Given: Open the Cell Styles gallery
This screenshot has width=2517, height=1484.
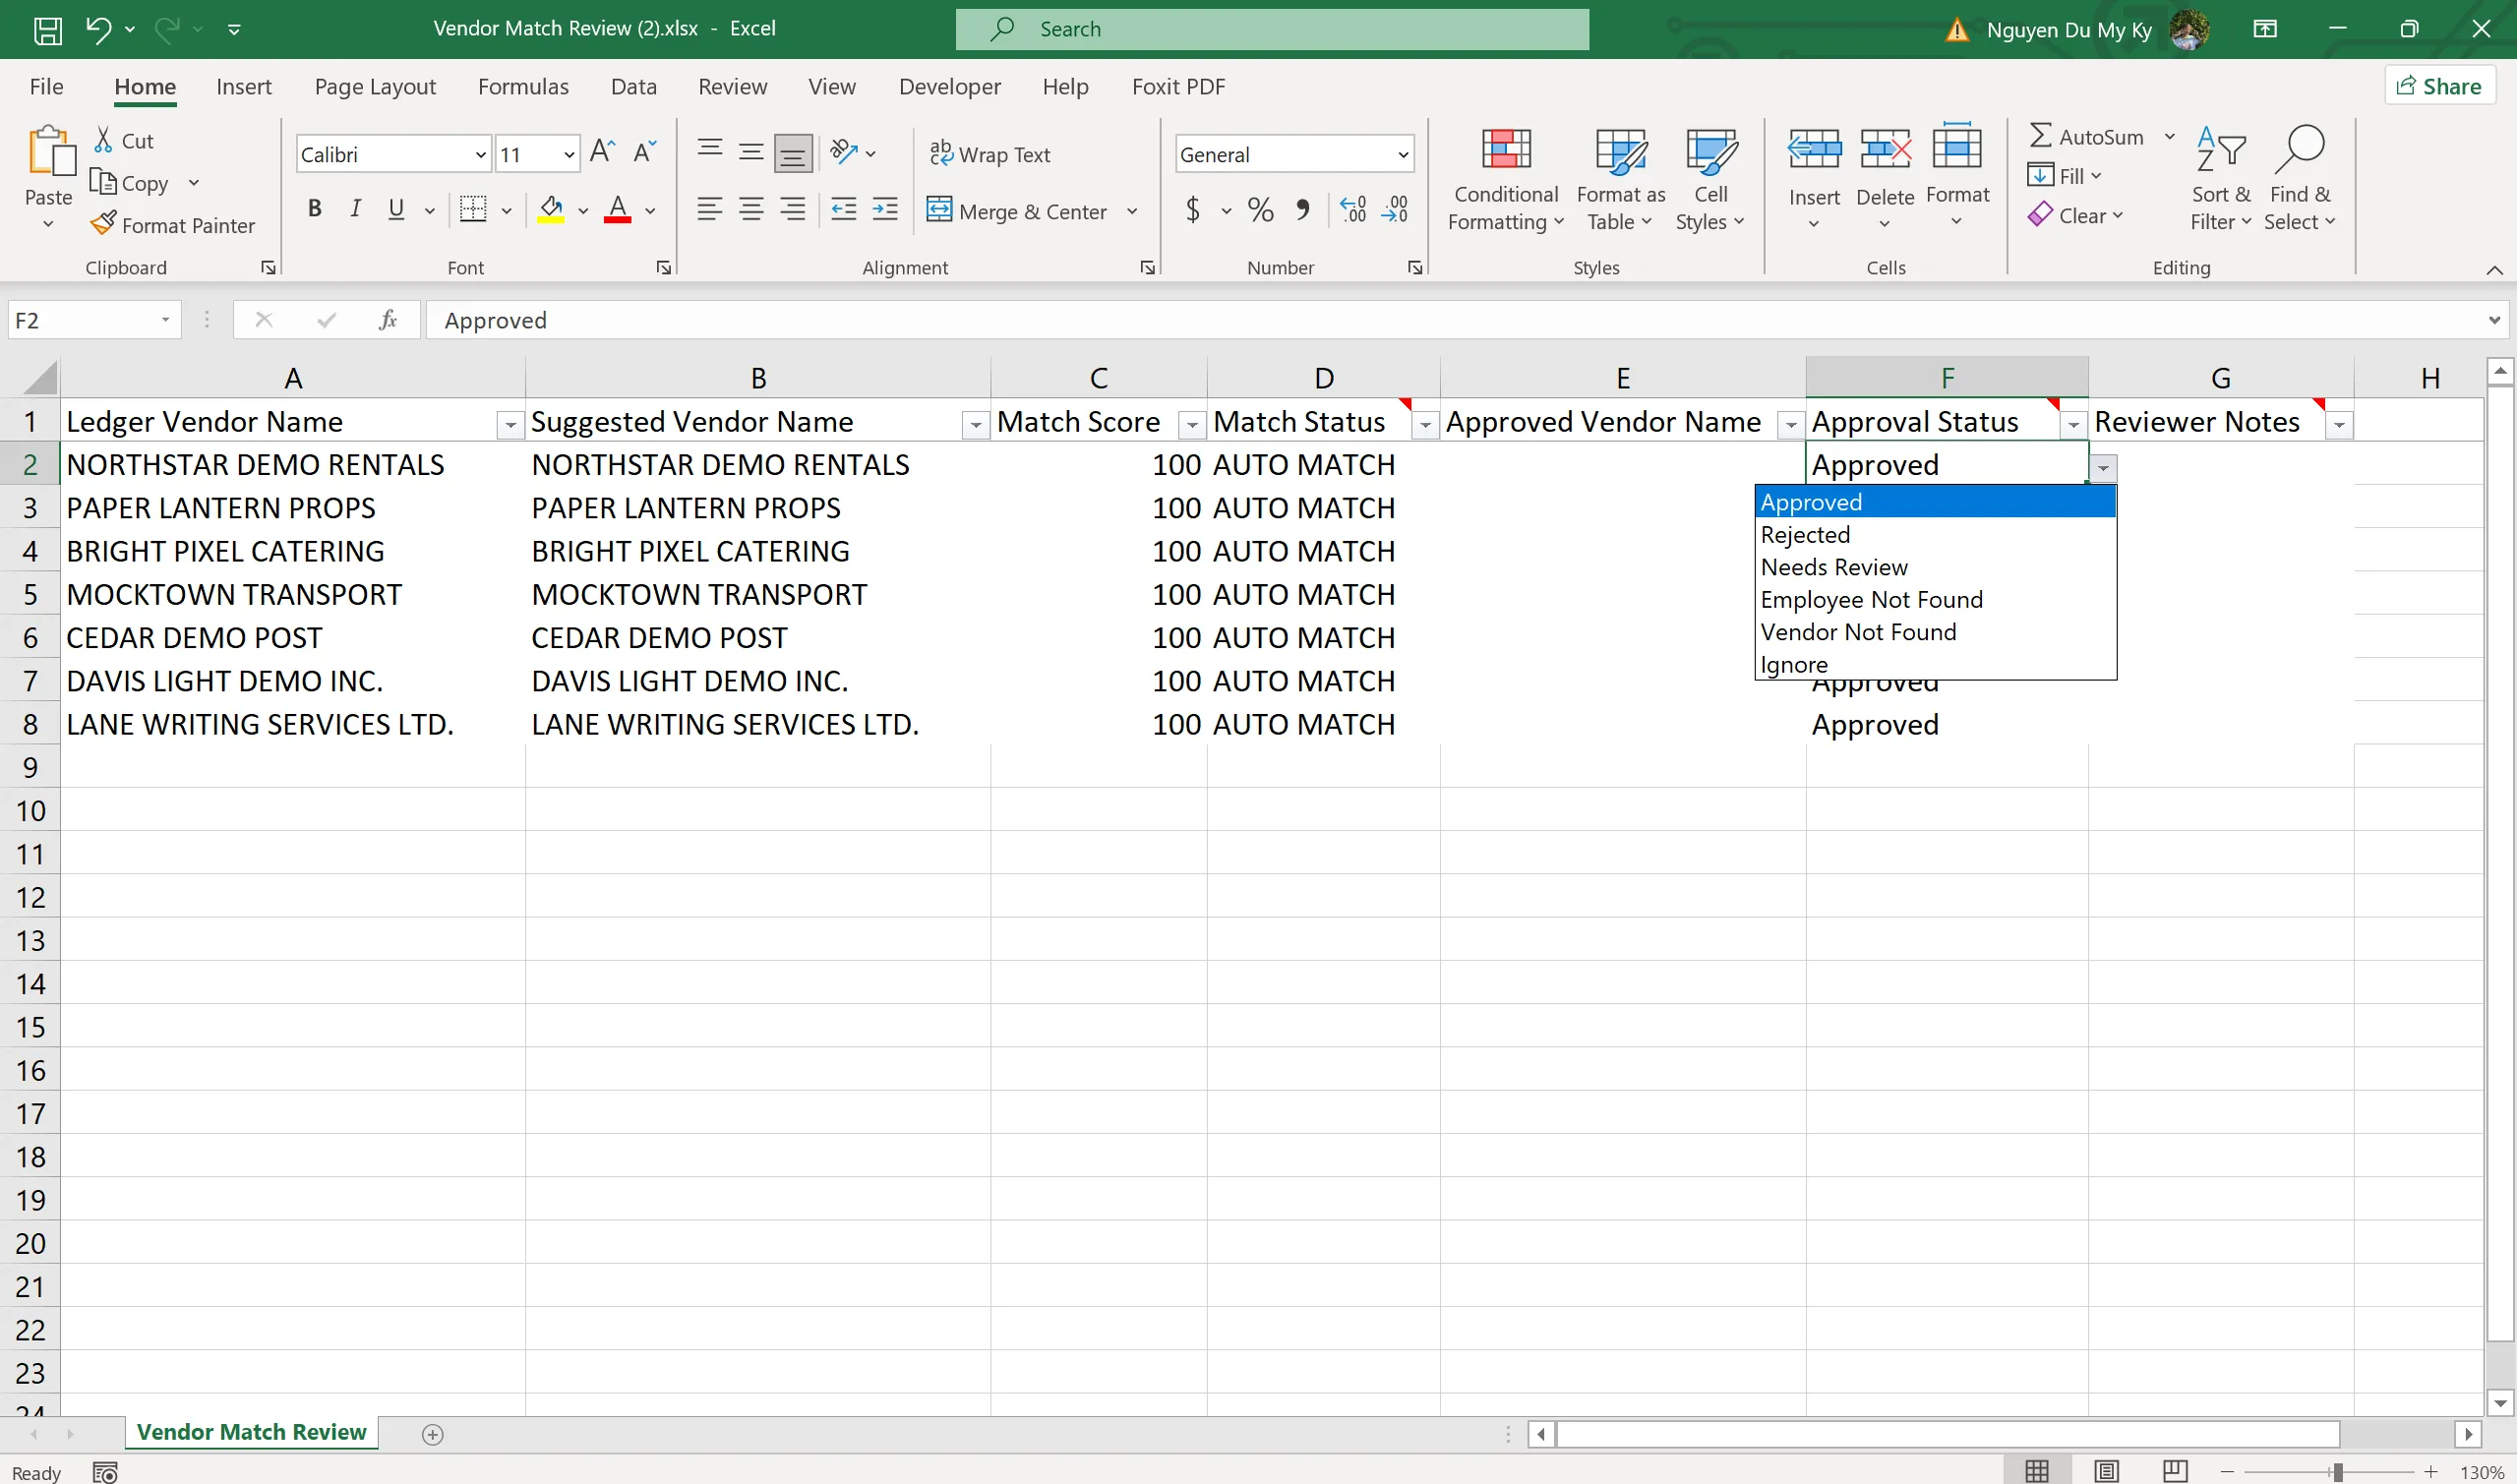Looking at the screenshot, I should coord(1710,180).
